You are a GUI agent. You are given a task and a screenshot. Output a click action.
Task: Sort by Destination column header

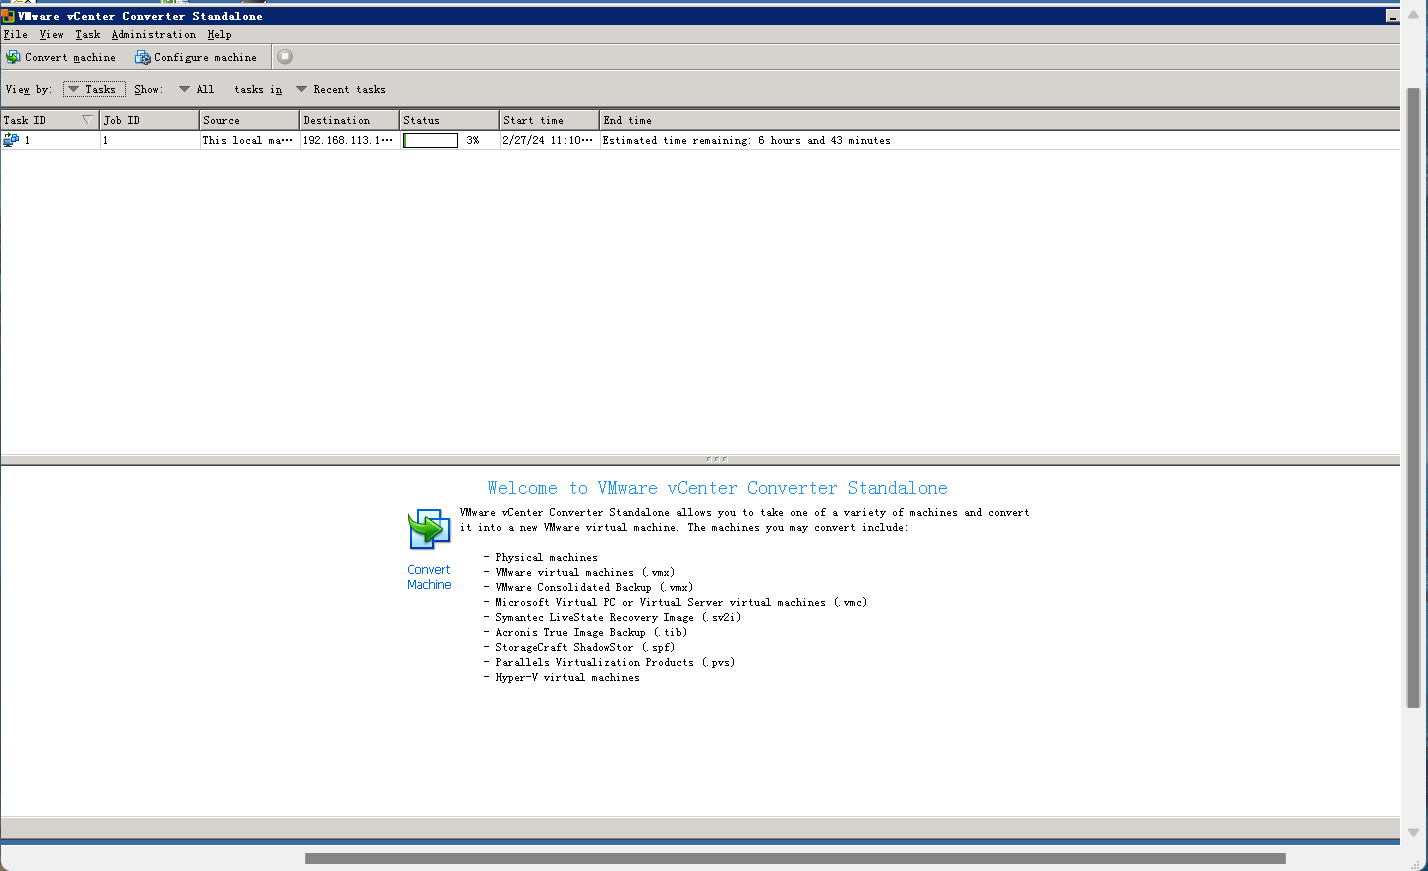(x=350, y=120)
